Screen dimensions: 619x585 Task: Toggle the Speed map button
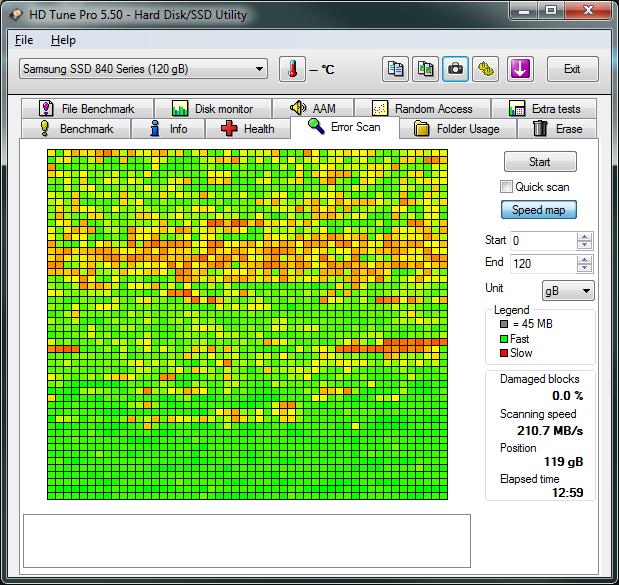pyautogui.click(x=538, y=210)
